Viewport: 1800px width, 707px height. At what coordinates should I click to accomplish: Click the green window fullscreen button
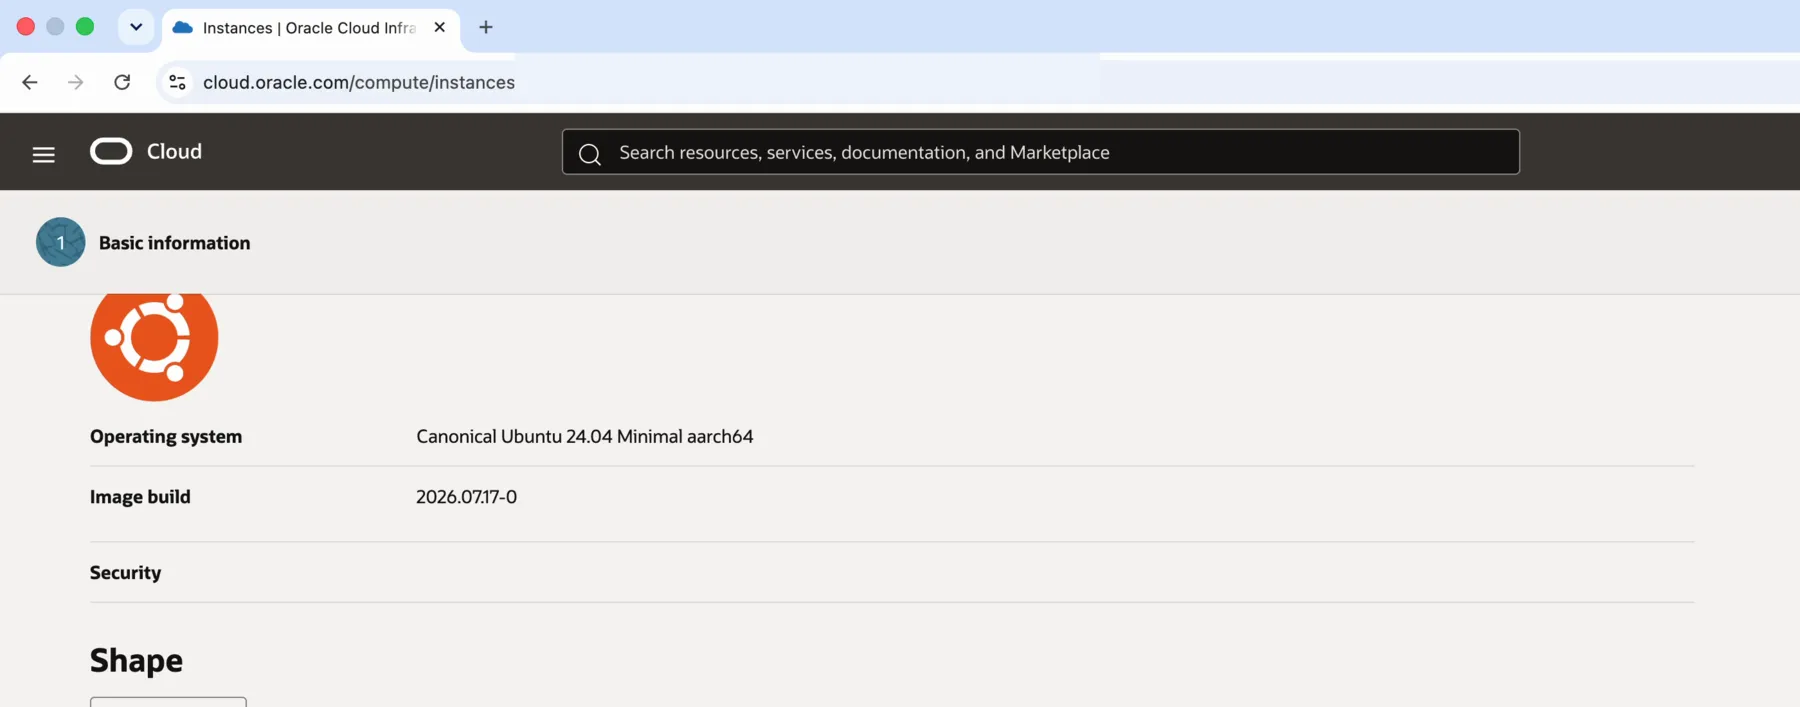click(85, 27)
